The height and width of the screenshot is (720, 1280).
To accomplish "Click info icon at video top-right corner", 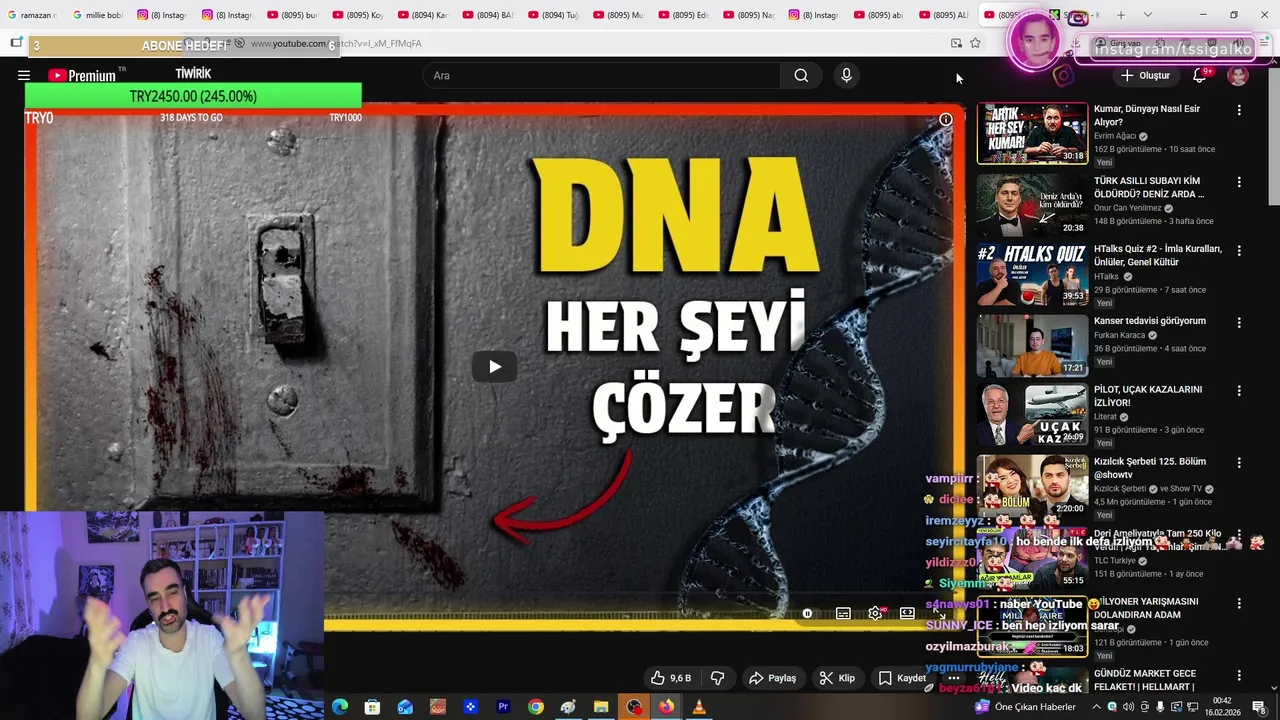I will click(x=946, y=120).
